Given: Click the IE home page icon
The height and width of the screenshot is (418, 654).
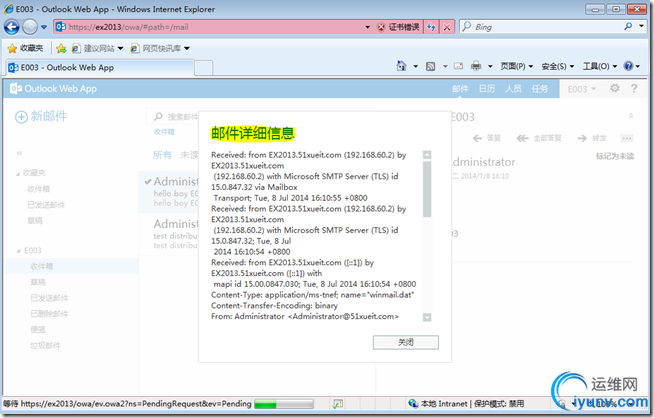Looking at the screenshot, I should [x=401, y=66].
